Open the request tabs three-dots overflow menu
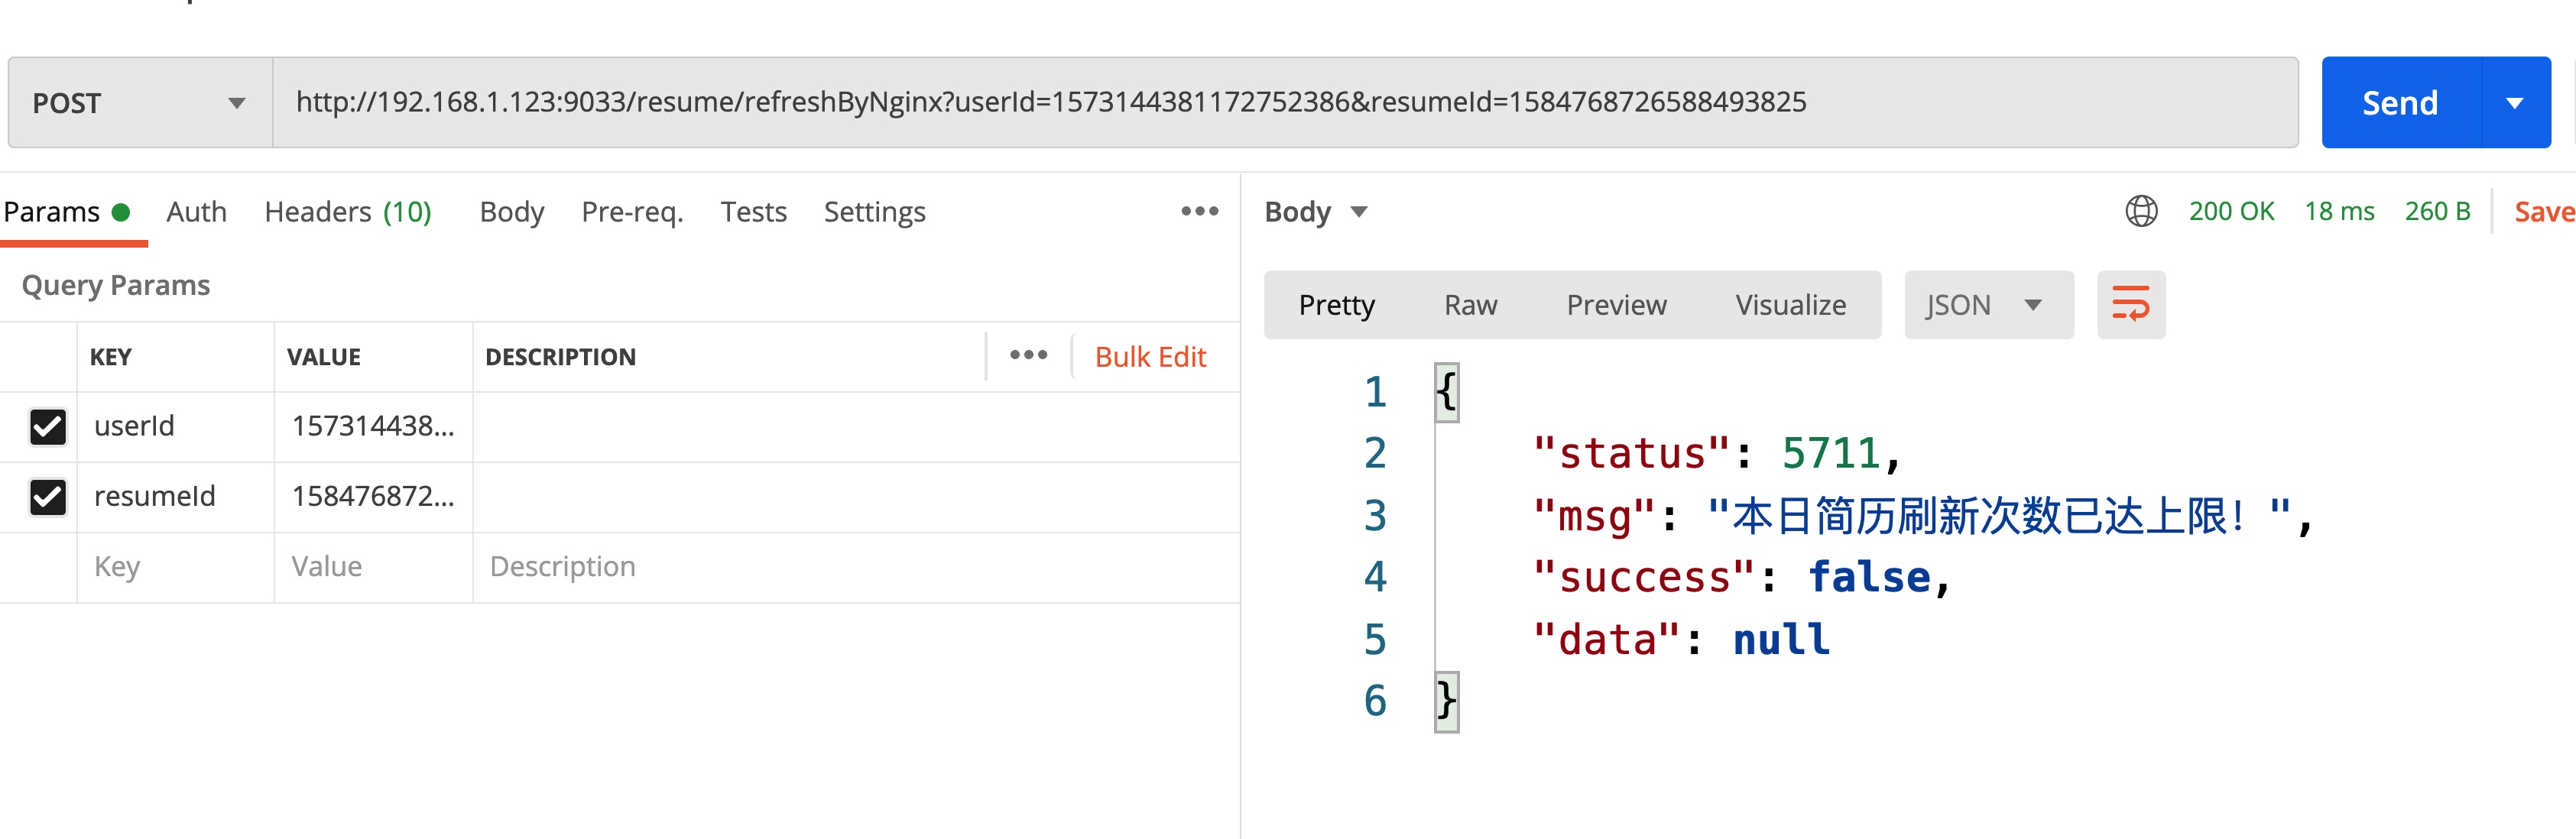This screenshot has width=2576, height=839. [x=1199, y=211]
